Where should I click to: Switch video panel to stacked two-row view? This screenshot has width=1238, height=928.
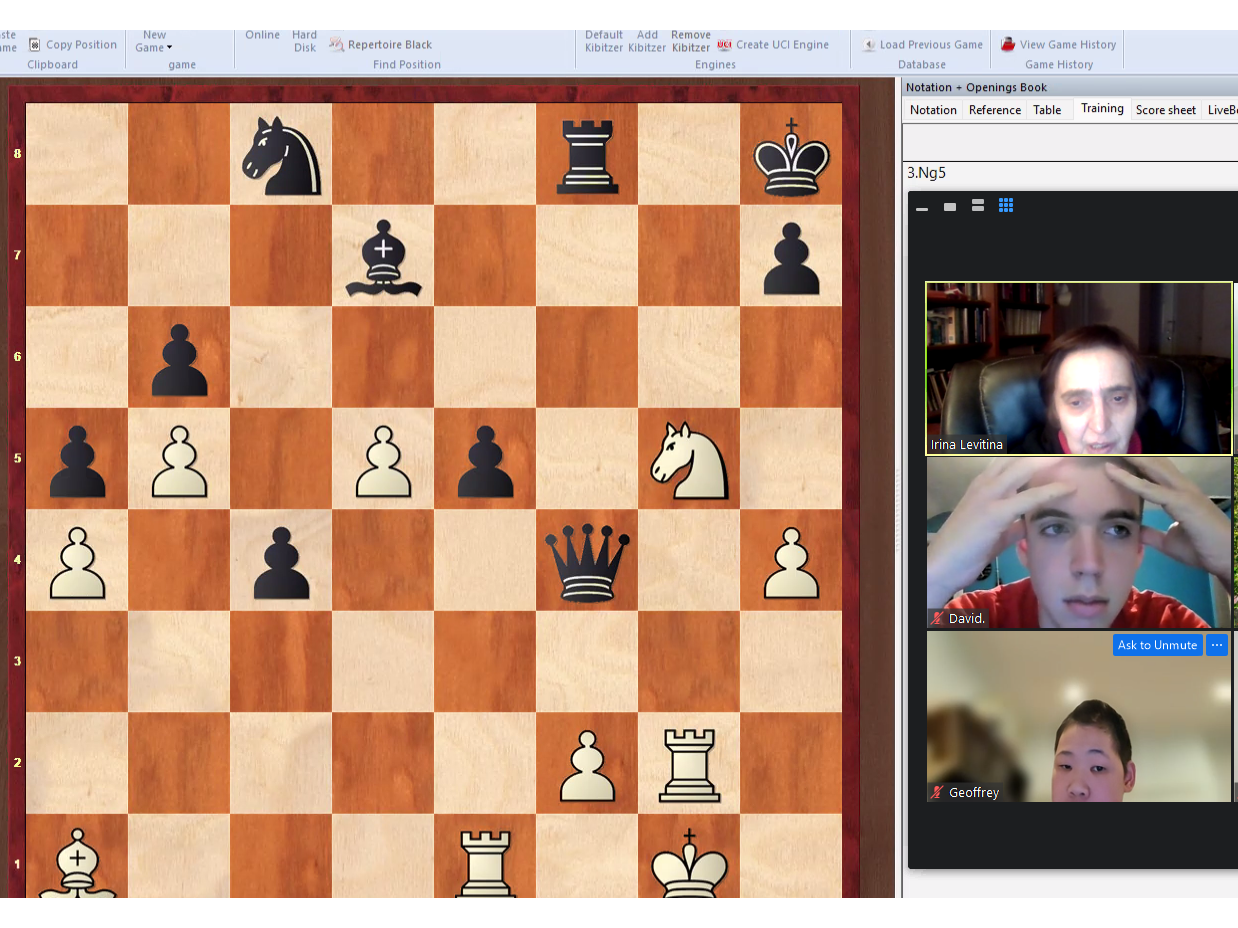coord(978,206)
